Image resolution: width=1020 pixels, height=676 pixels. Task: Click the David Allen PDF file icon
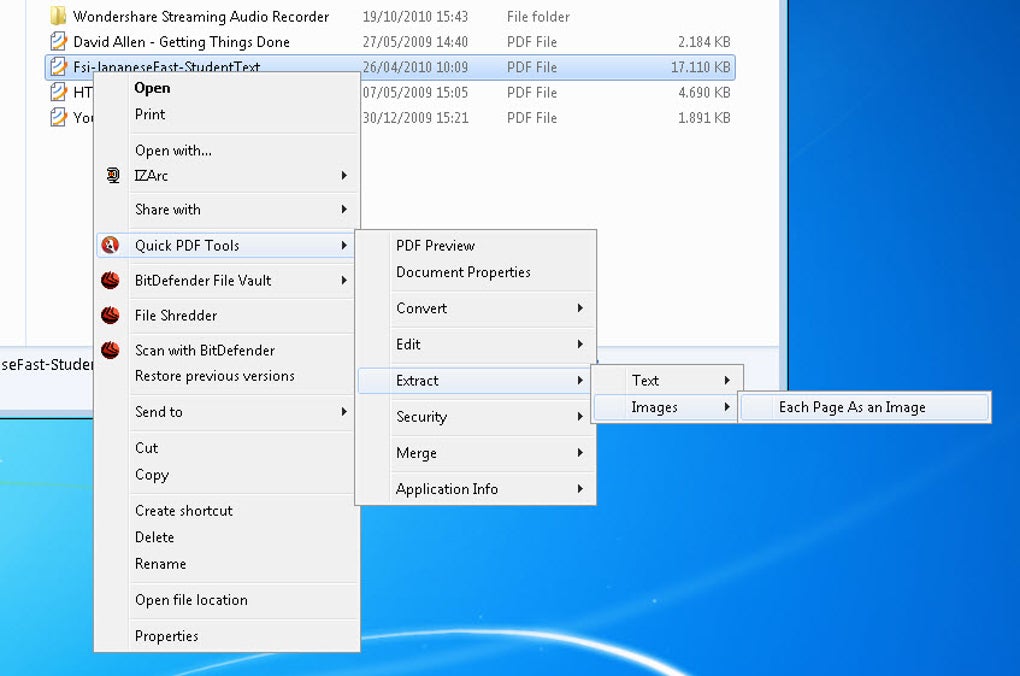pyautogui.click(x=58, y=42)
